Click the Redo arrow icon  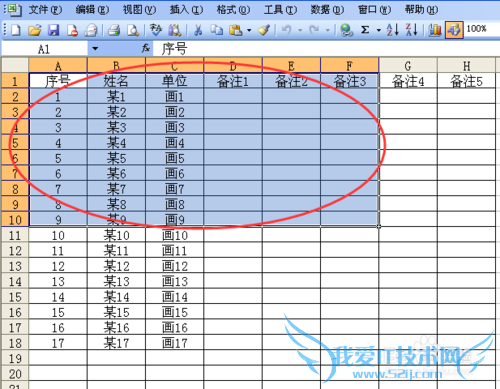click(x=314, y=30)
